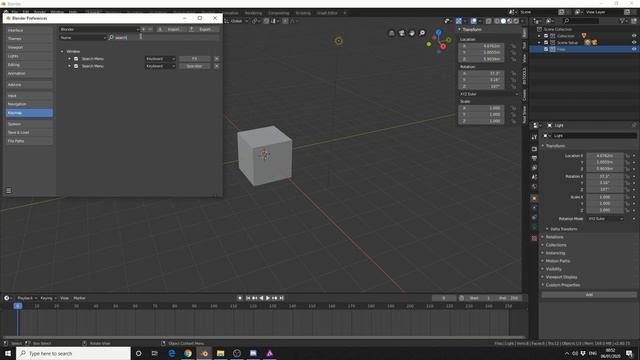
Task: Open the Playback menu in timeline
Action: (x=27, y=298)
